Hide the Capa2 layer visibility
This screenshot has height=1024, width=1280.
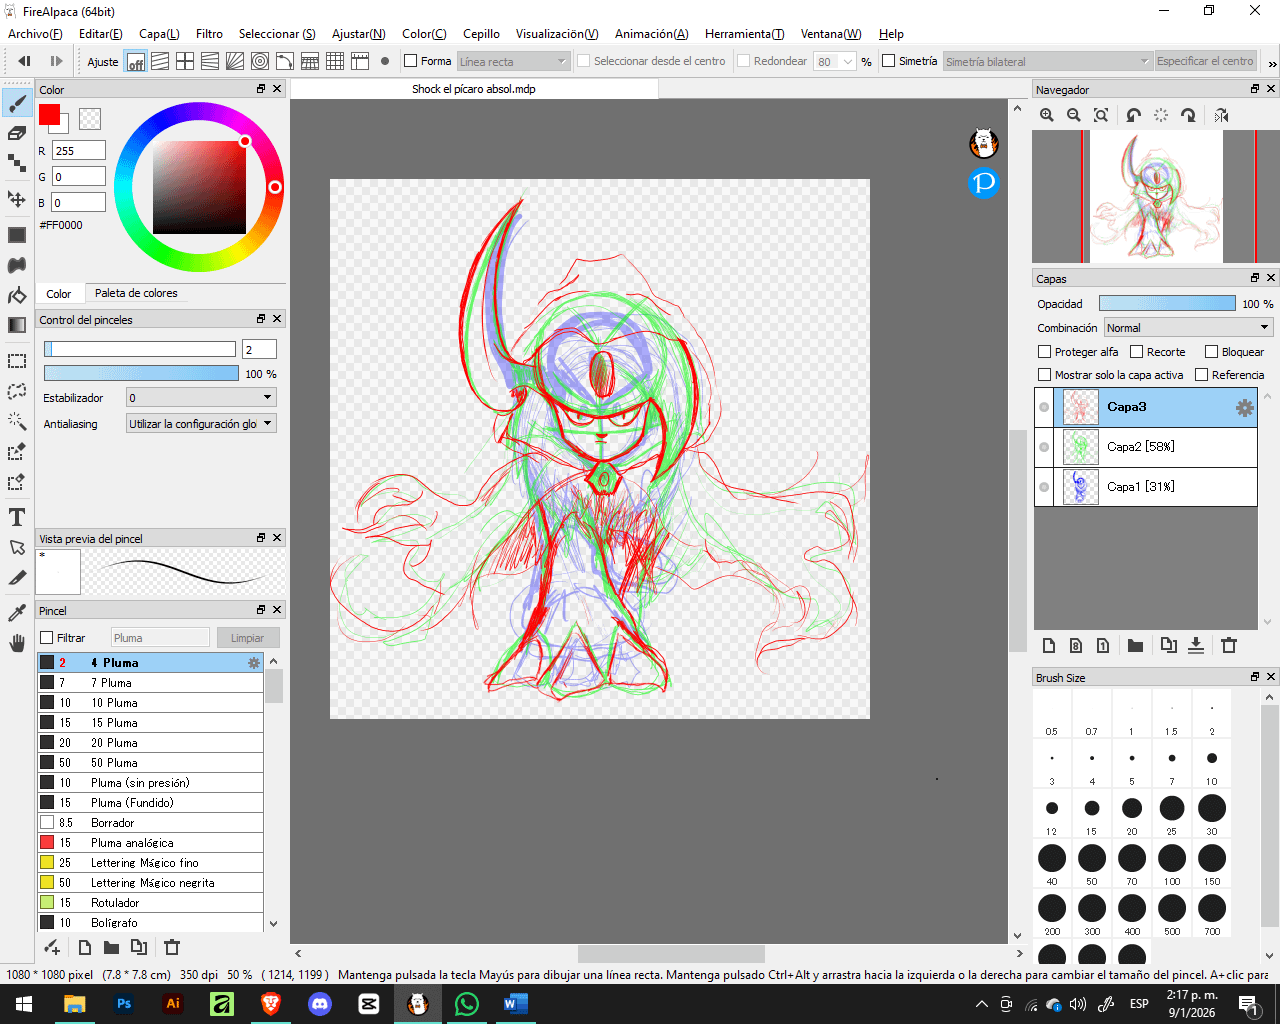(x=1044, y=447)
